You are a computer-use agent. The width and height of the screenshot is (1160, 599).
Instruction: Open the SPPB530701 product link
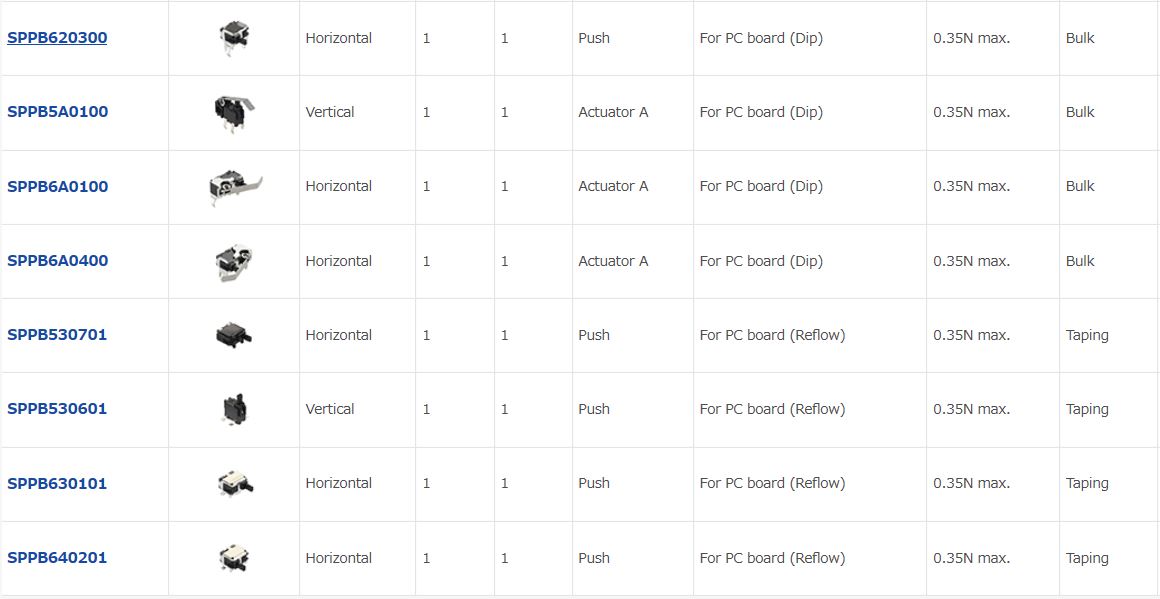tap(57, 335)
